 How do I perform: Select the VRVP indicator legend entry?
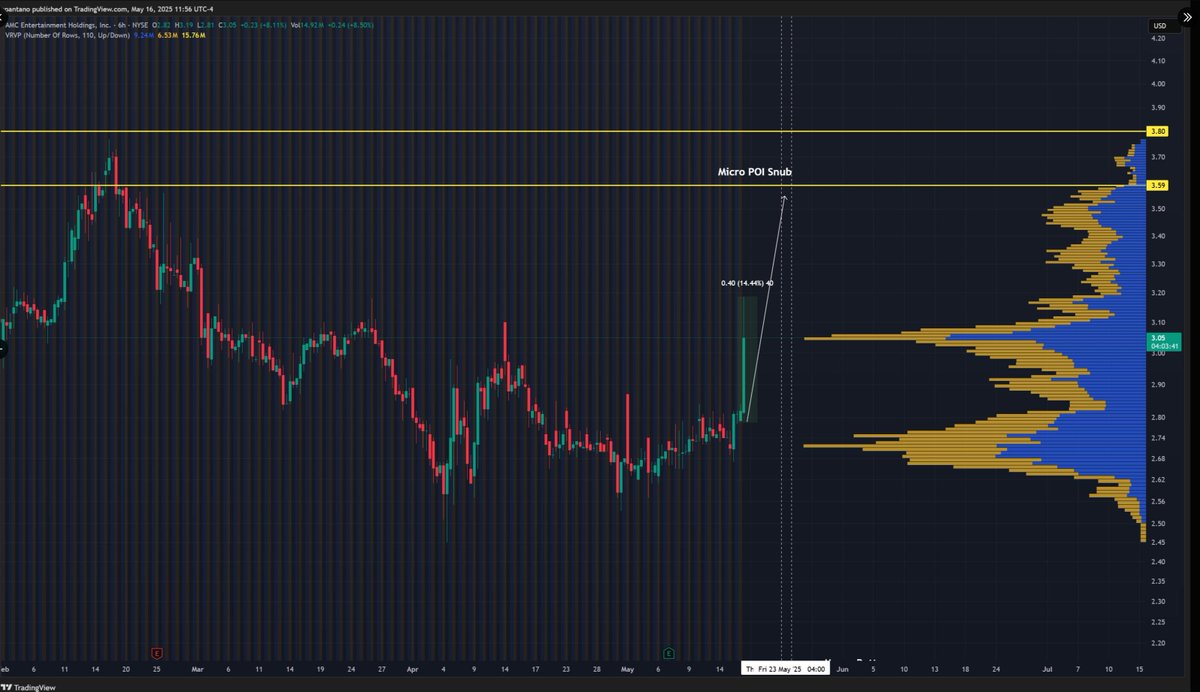[67, 35]
